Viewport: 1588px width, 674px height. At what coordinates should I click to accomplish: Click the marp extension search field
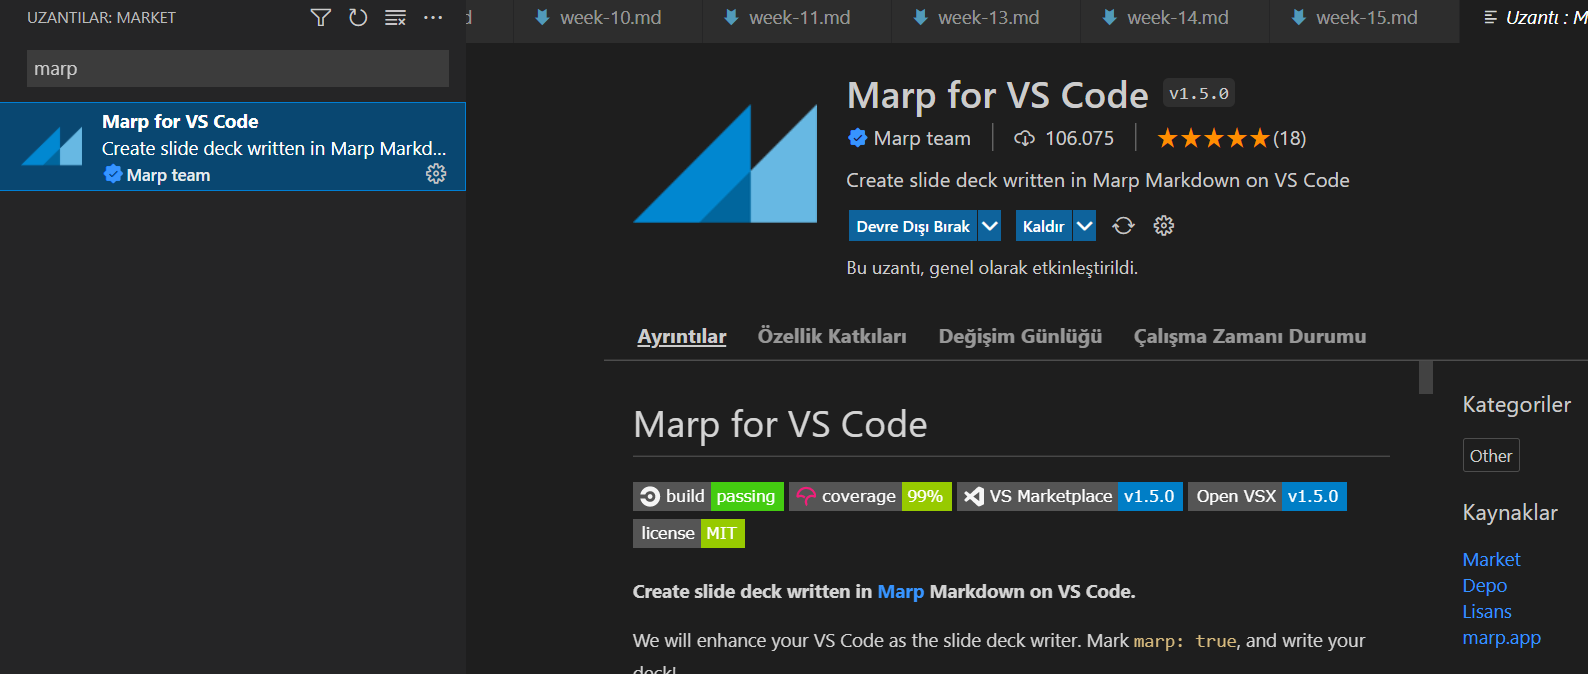click(x=238, y=69)
